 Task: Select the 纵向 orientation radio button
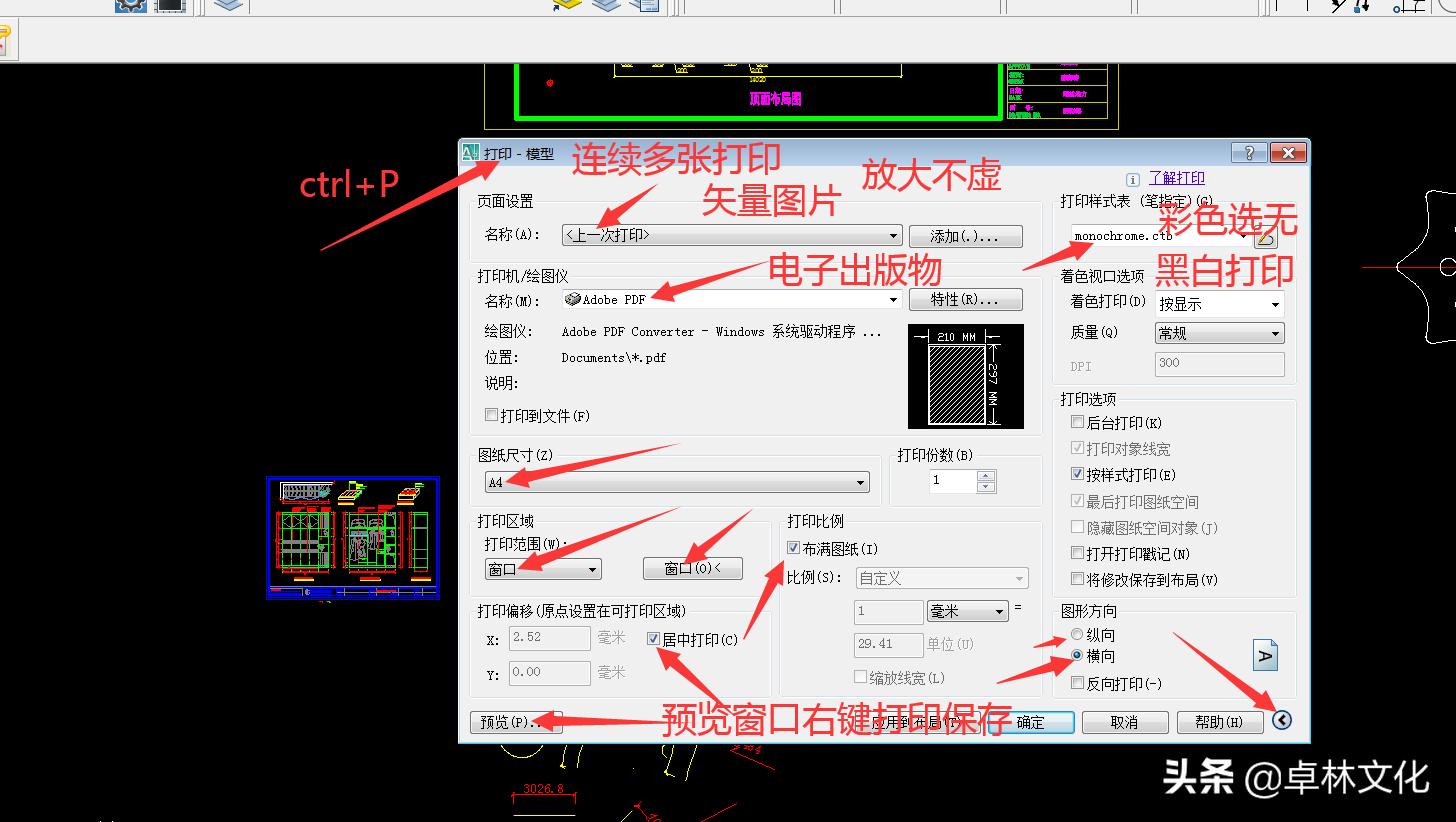point(1077,634)
